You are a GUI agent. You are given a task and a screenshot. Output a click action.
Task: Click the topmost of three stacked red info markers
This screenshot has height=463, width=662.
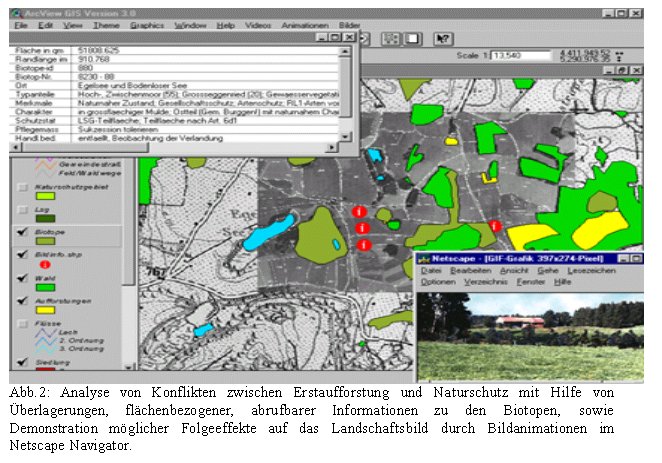[359, 211]
